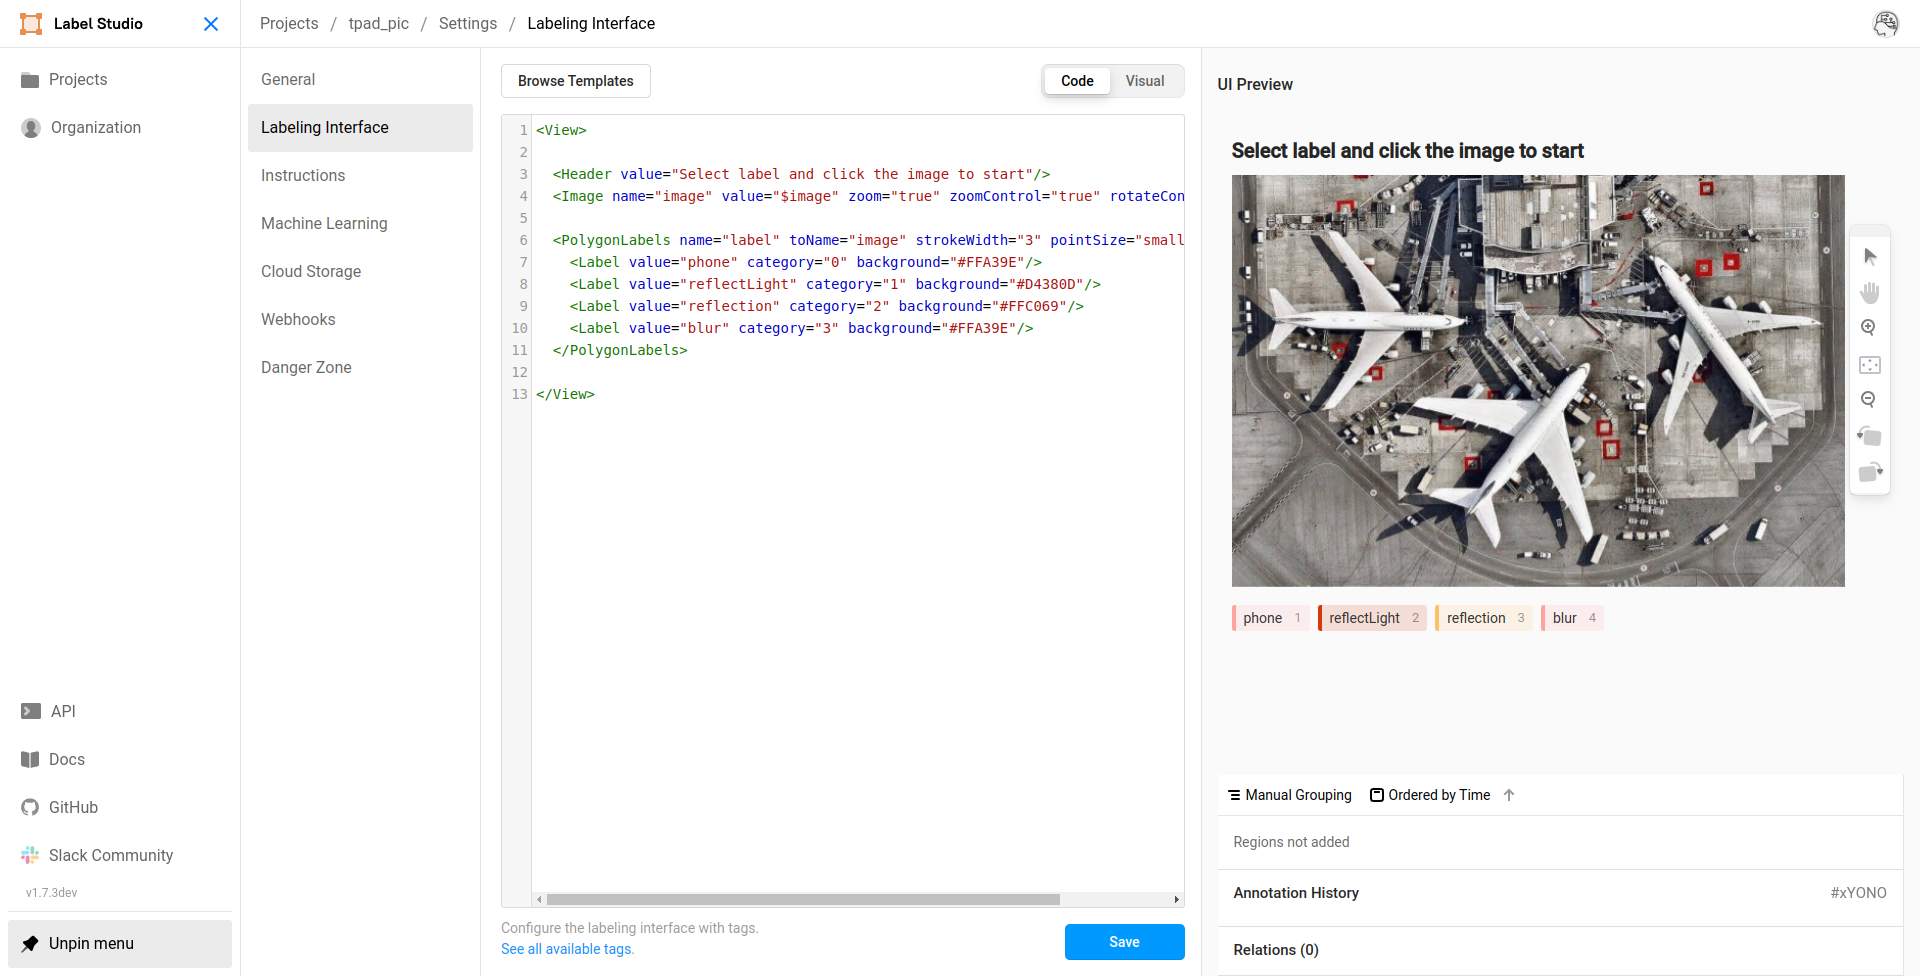Image resolution: width=1920 pixels, height=976 pixels.
Task: Expand the Annotation History section
Action: [1296, 892]
